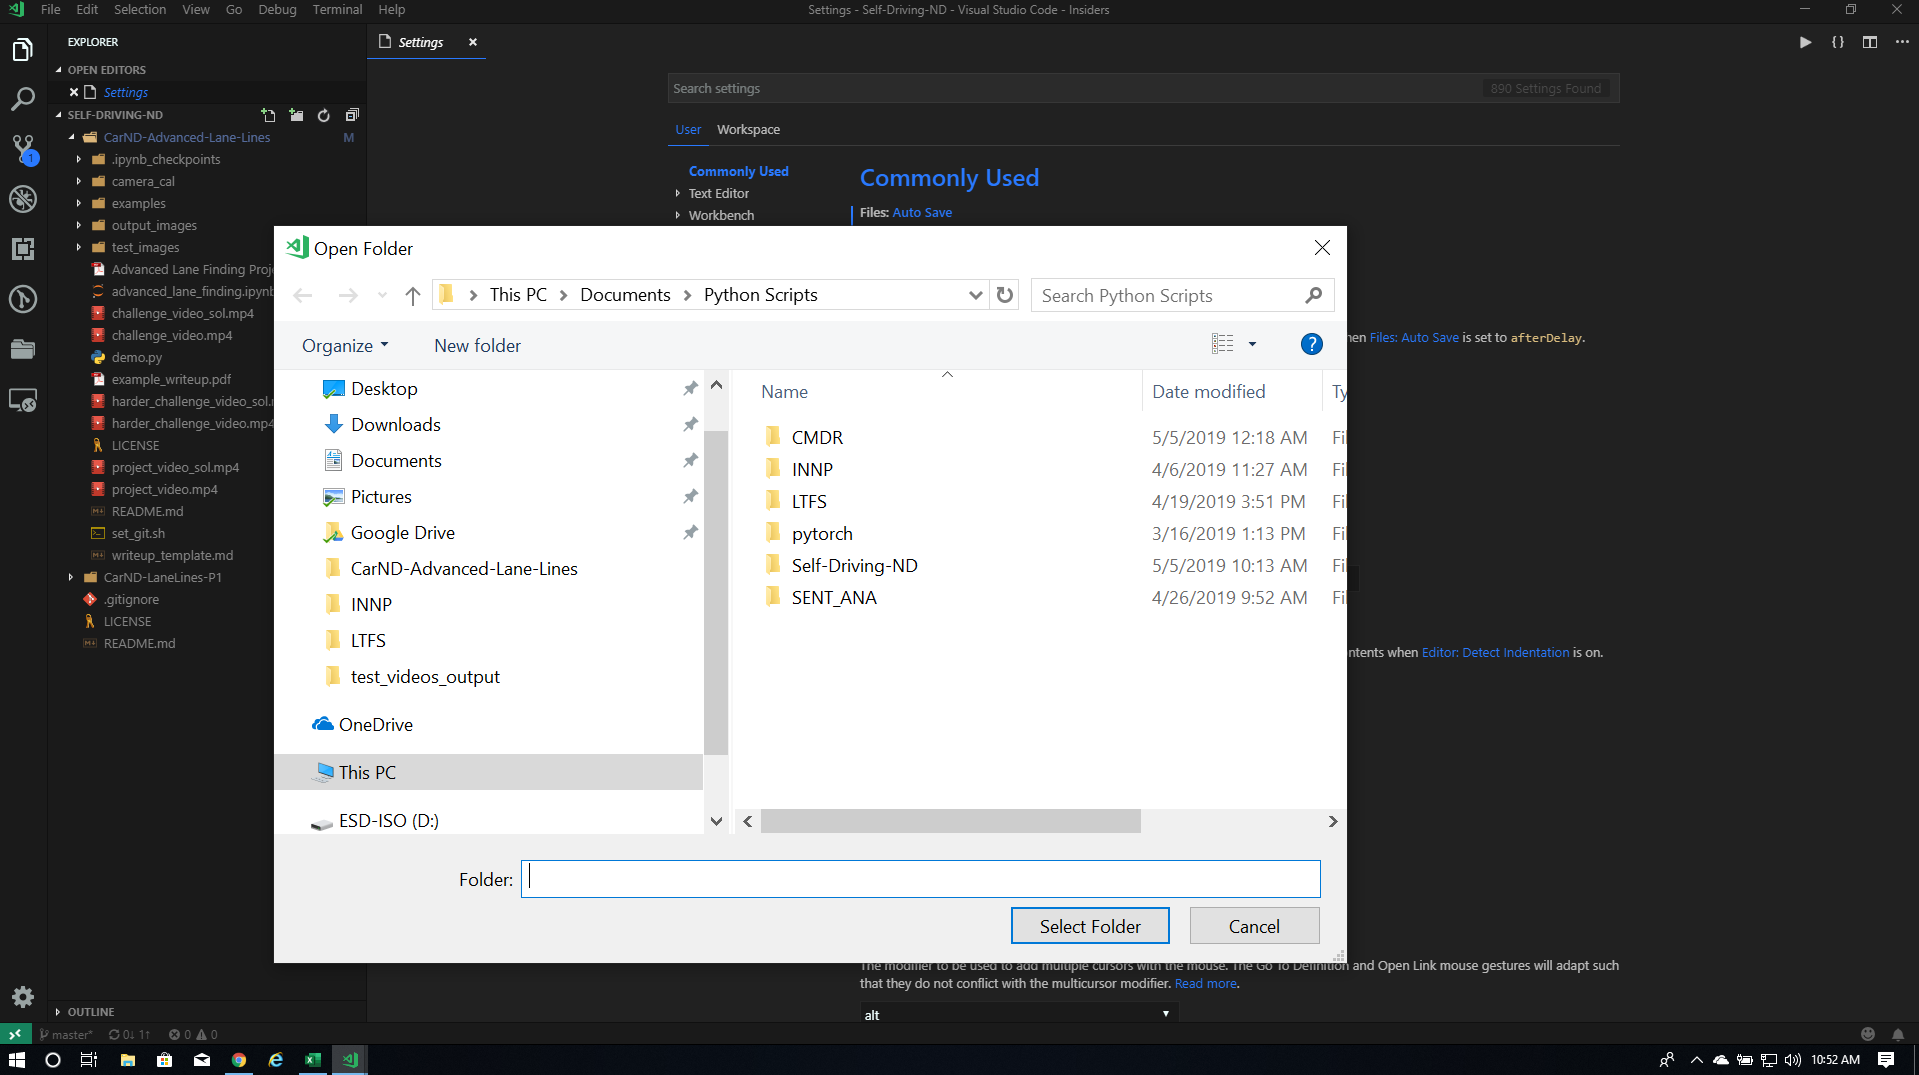Click the Cancel button in dialog
Screen dimensions: 1919x1075
pos(1254,926)
